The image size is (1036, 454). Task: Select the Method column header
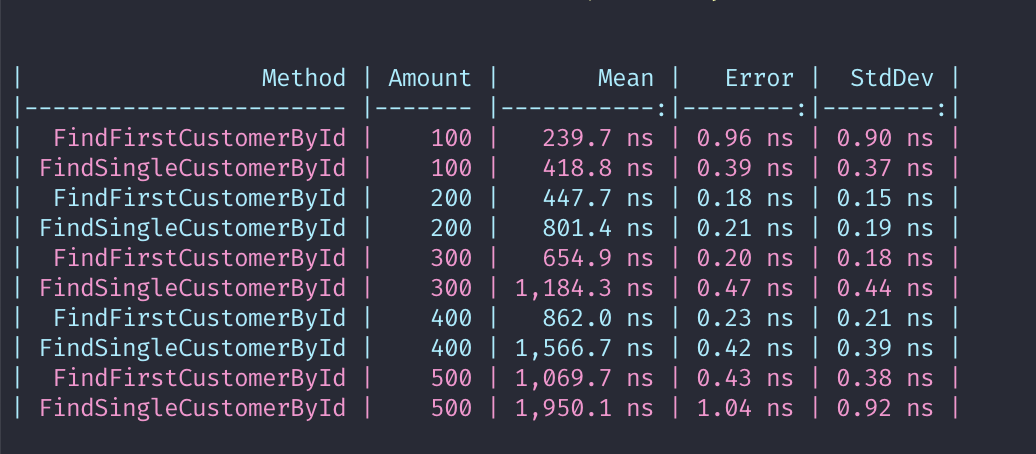pyautogui.click(x=304, y=78)
